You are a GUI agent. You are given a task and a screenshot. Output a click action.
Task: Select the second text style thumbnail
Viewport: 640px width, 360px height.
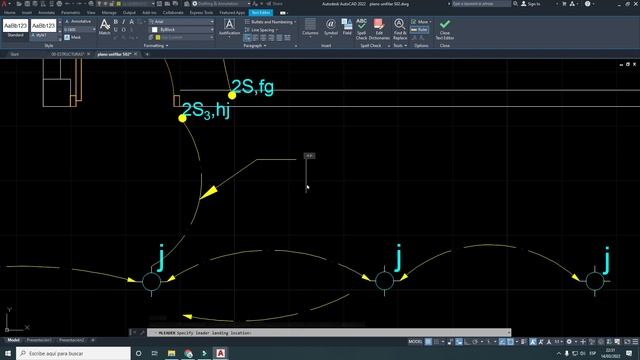click(x=43, y=28)
